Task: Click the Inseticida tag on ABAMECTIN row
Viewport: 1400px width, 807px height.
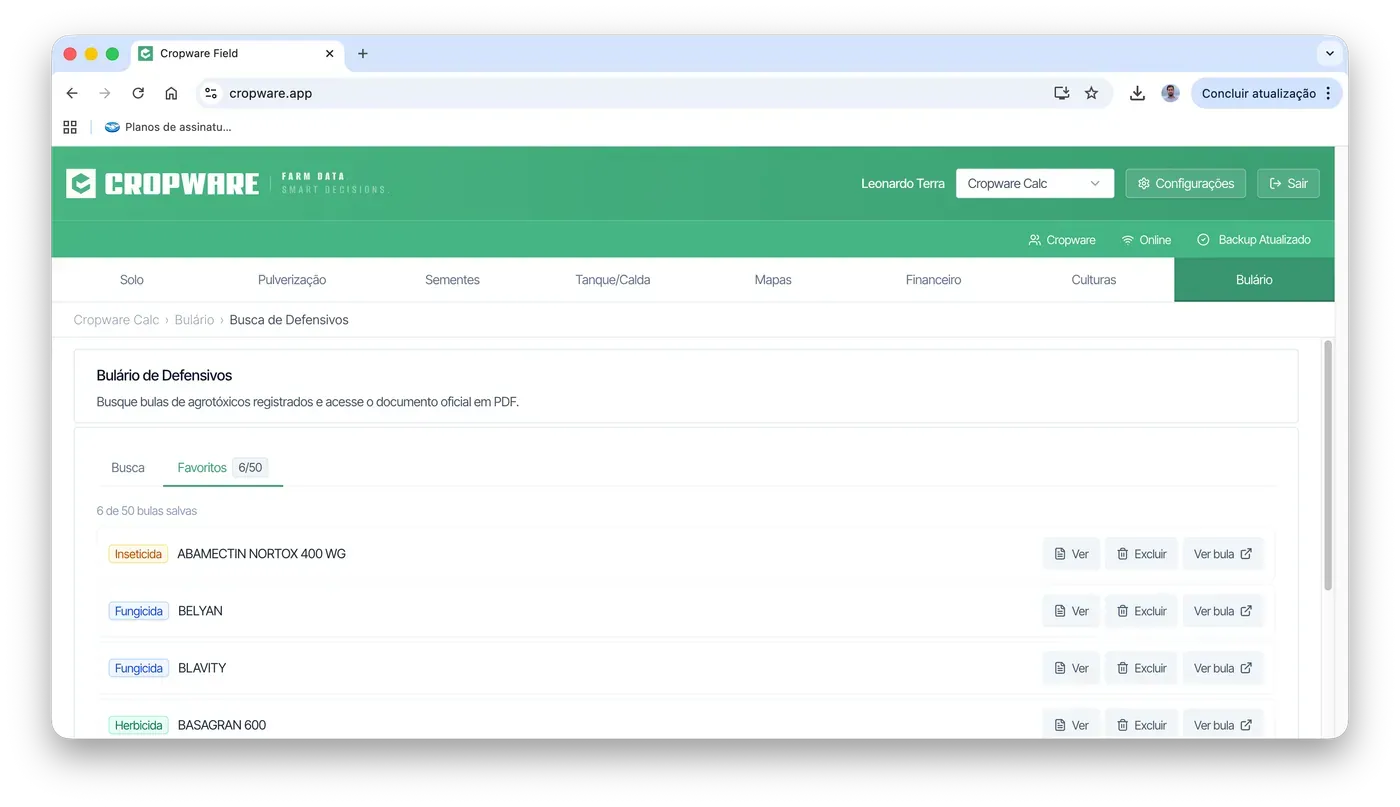Action: (138, 554)
